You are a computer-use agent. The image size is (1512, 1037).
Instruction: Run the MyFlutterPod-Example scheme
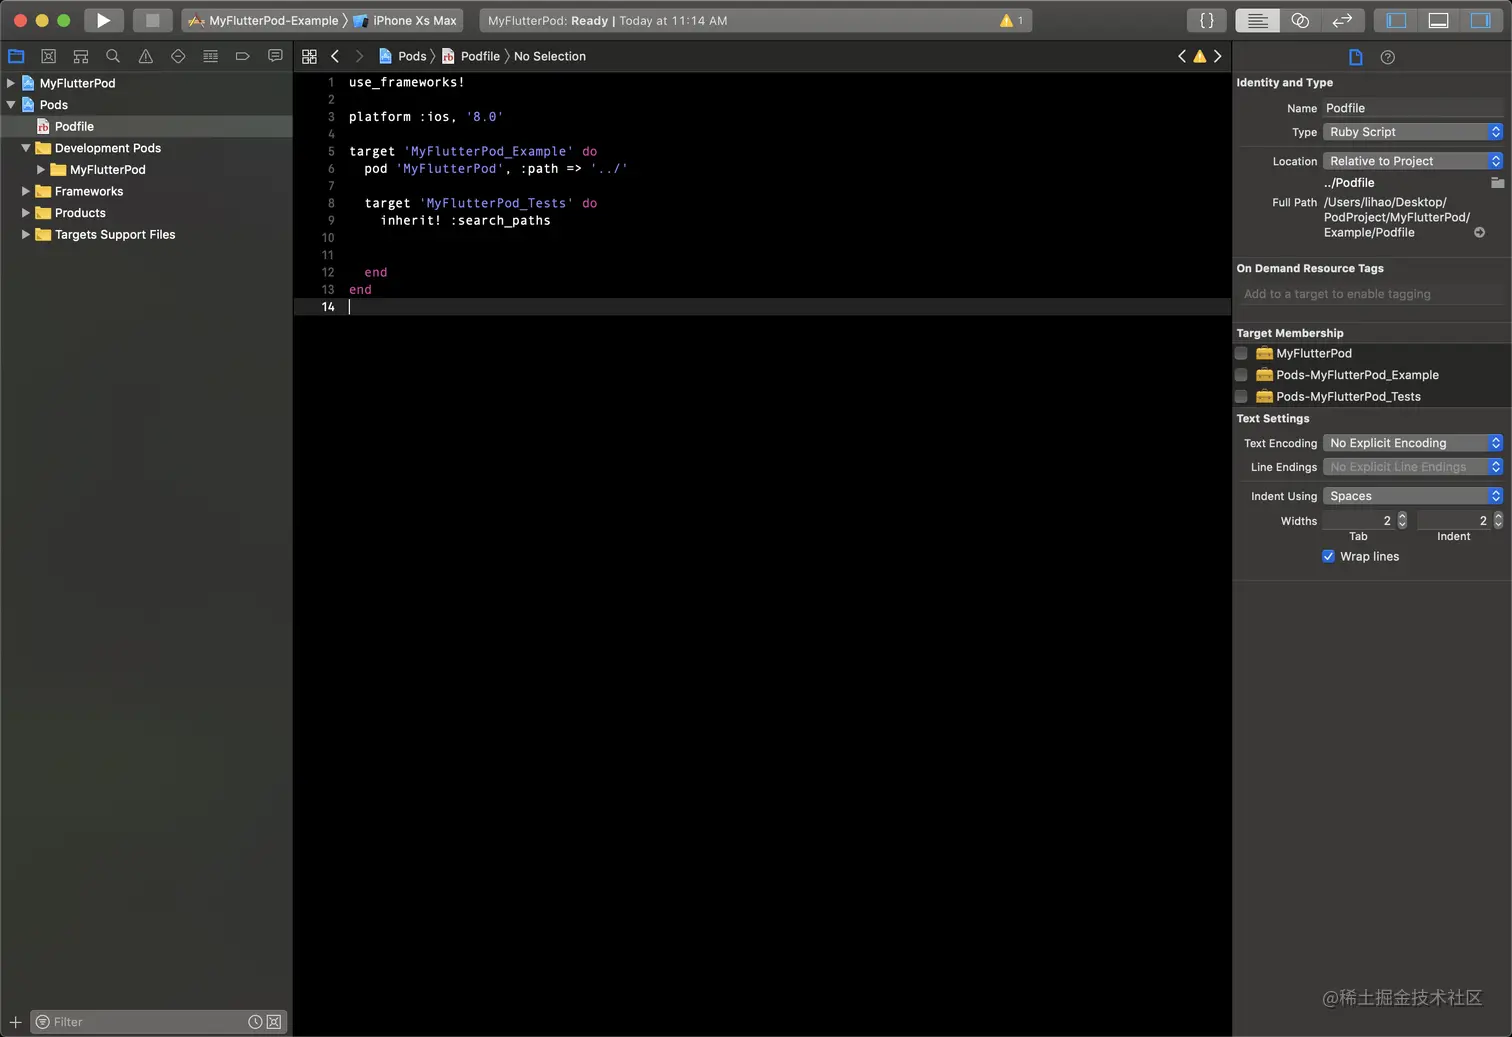[x=103, y=20]
